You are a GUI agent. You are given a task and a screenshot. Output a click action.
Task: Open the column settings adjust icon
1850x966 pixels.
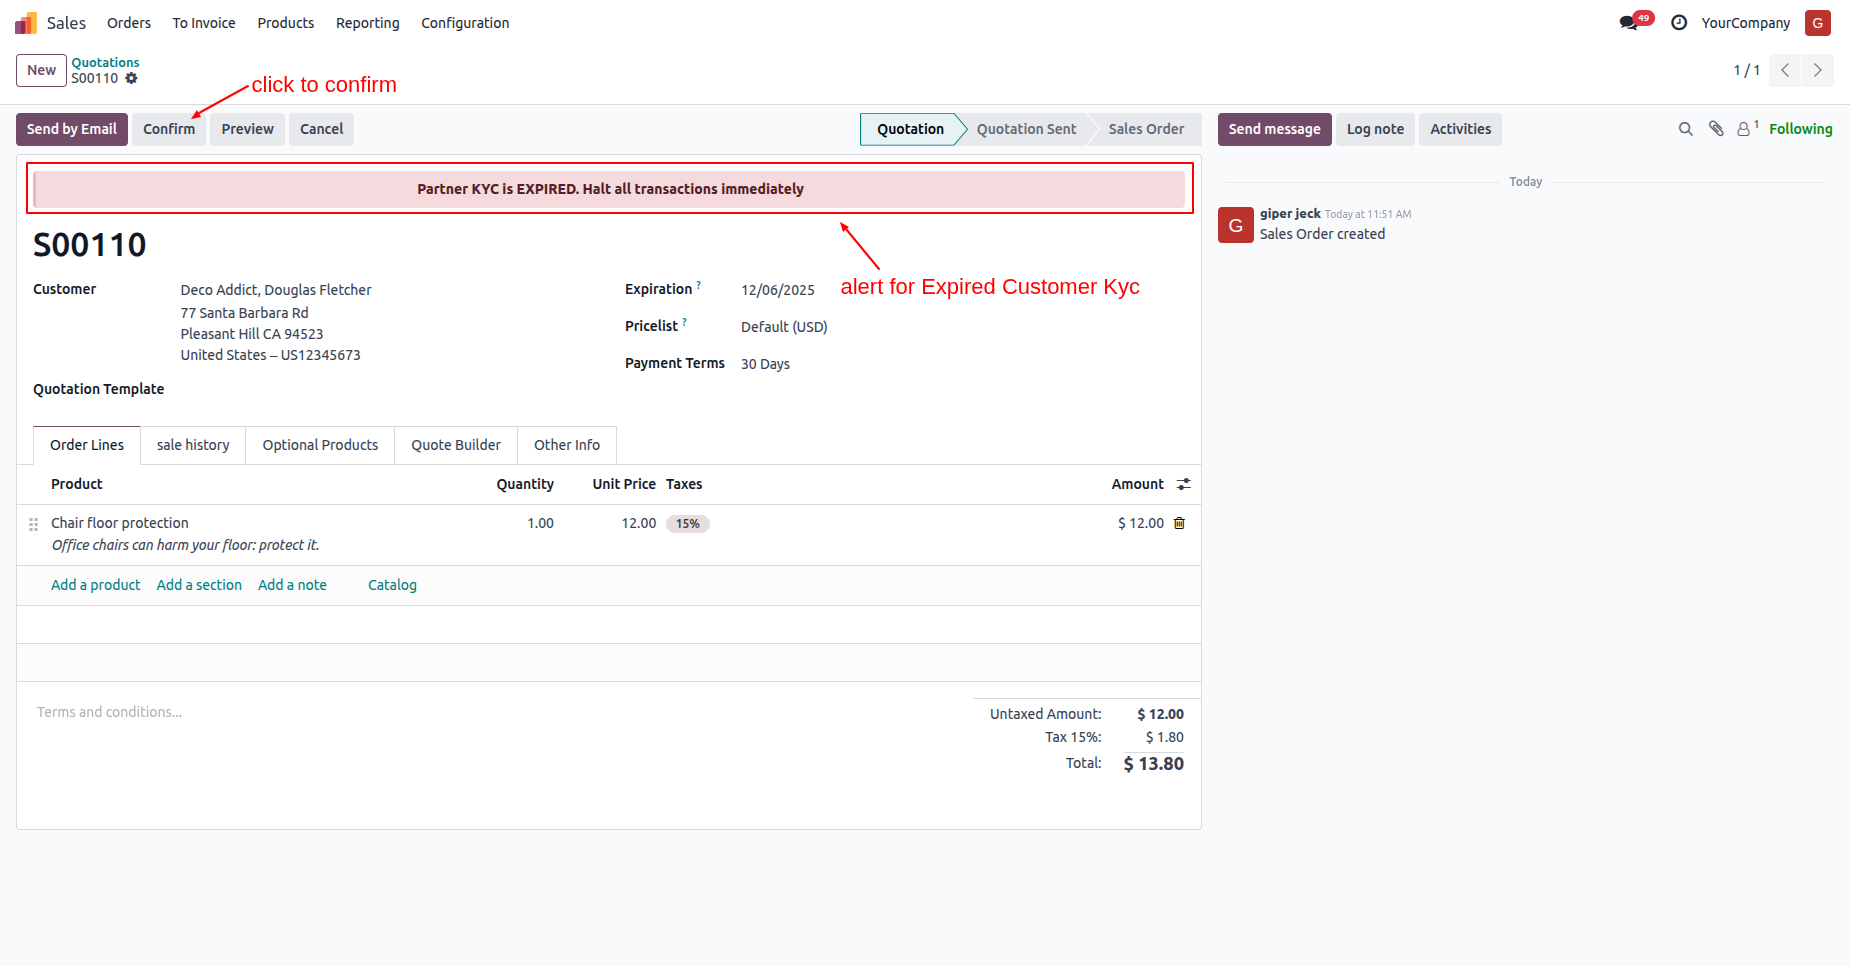pyautogui.click(x=1184, y=484)
